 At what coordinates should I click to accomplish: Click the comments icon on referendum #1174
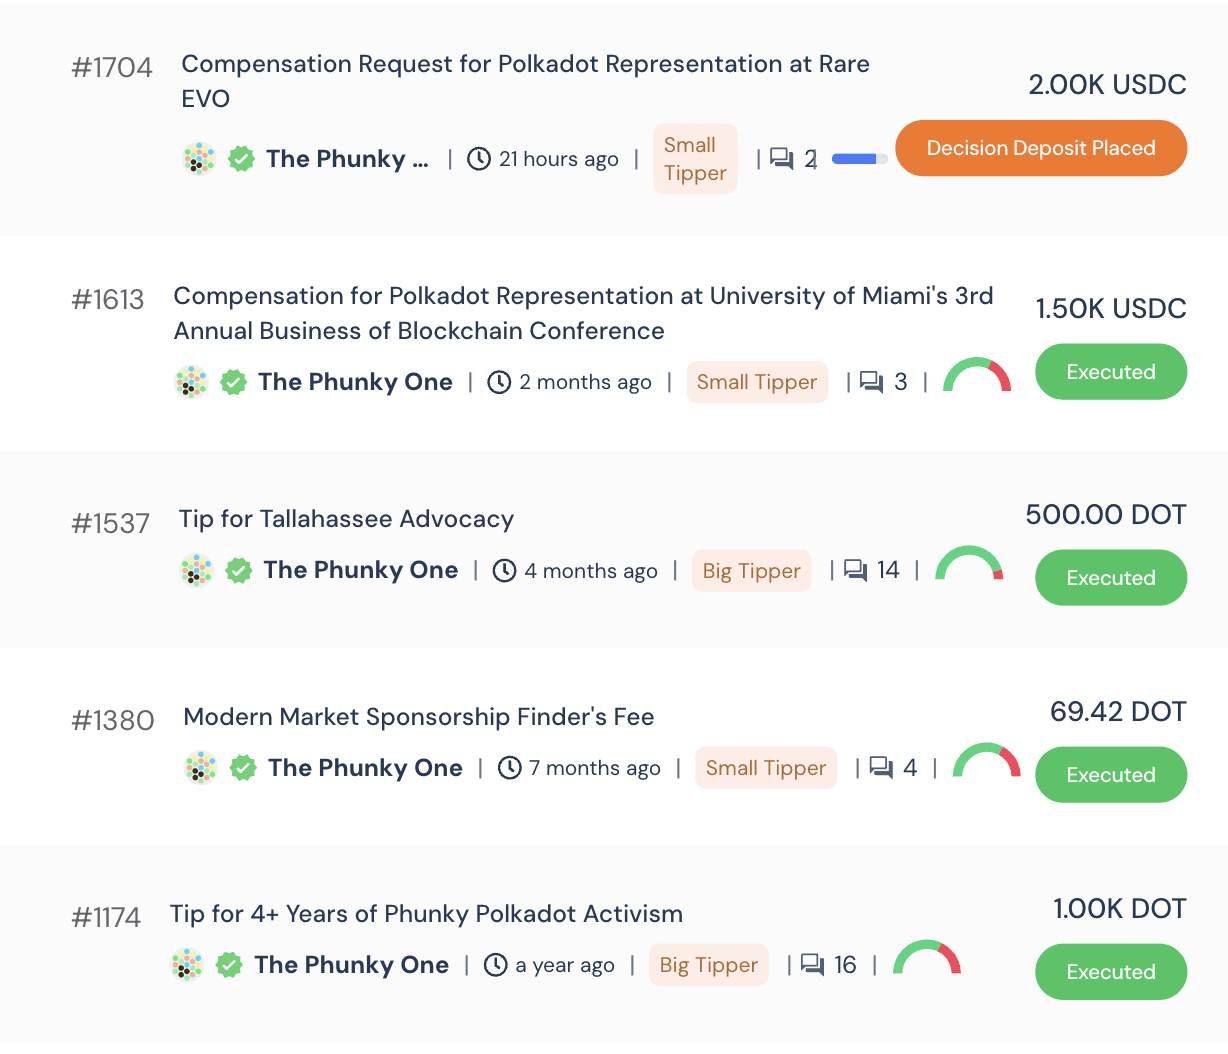pos(812,964)
